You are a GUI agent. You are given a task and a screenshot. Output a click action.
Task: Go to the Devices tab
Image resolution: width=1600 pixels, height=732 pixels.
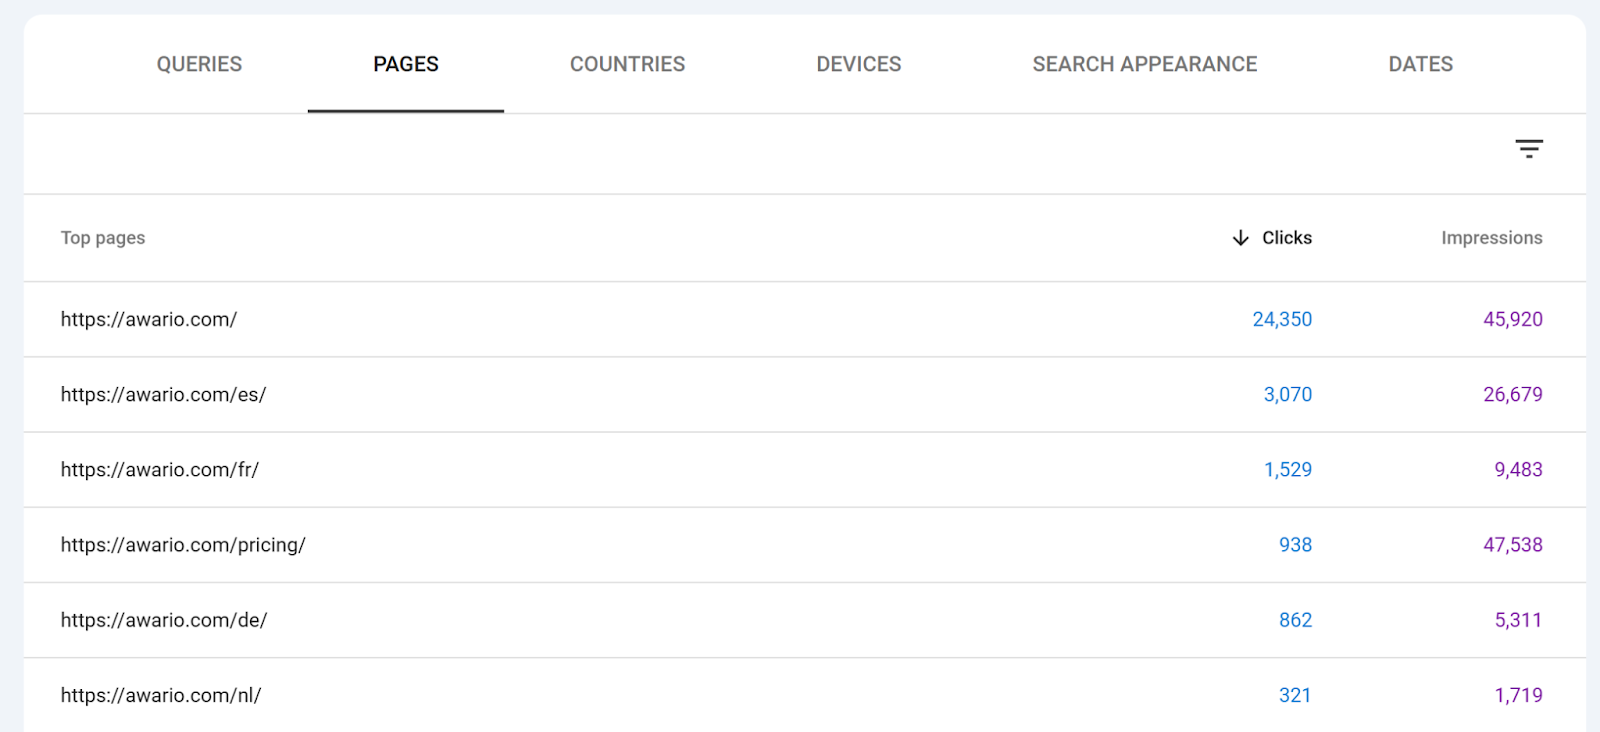coord(859,64)
